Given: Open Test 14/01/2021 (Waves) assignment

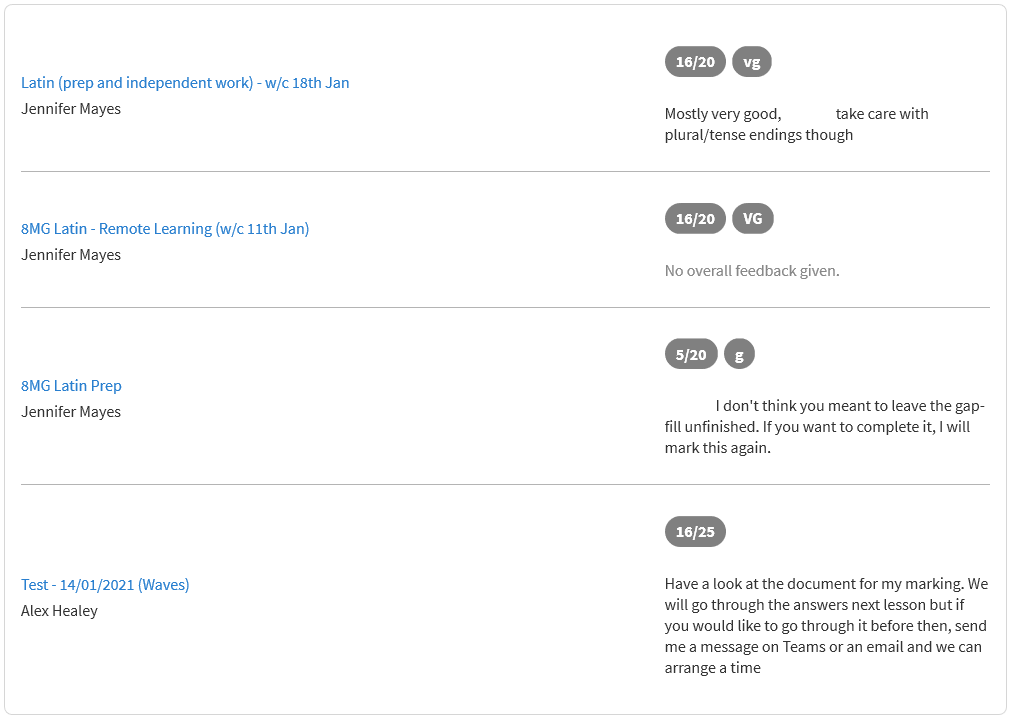Looking at the screenshot, I should 105,585.
